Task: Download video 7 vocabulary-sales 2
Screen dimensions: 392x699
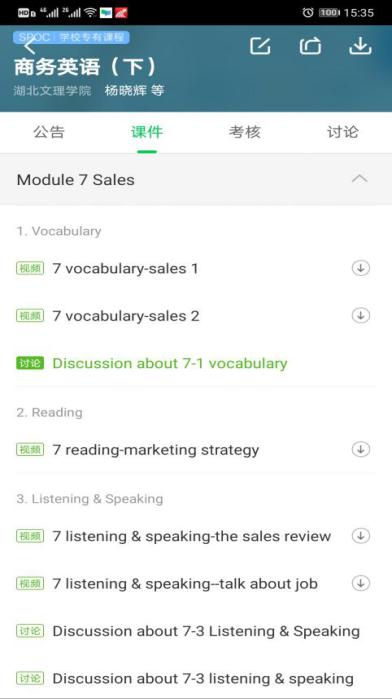Action: point(361,316)
